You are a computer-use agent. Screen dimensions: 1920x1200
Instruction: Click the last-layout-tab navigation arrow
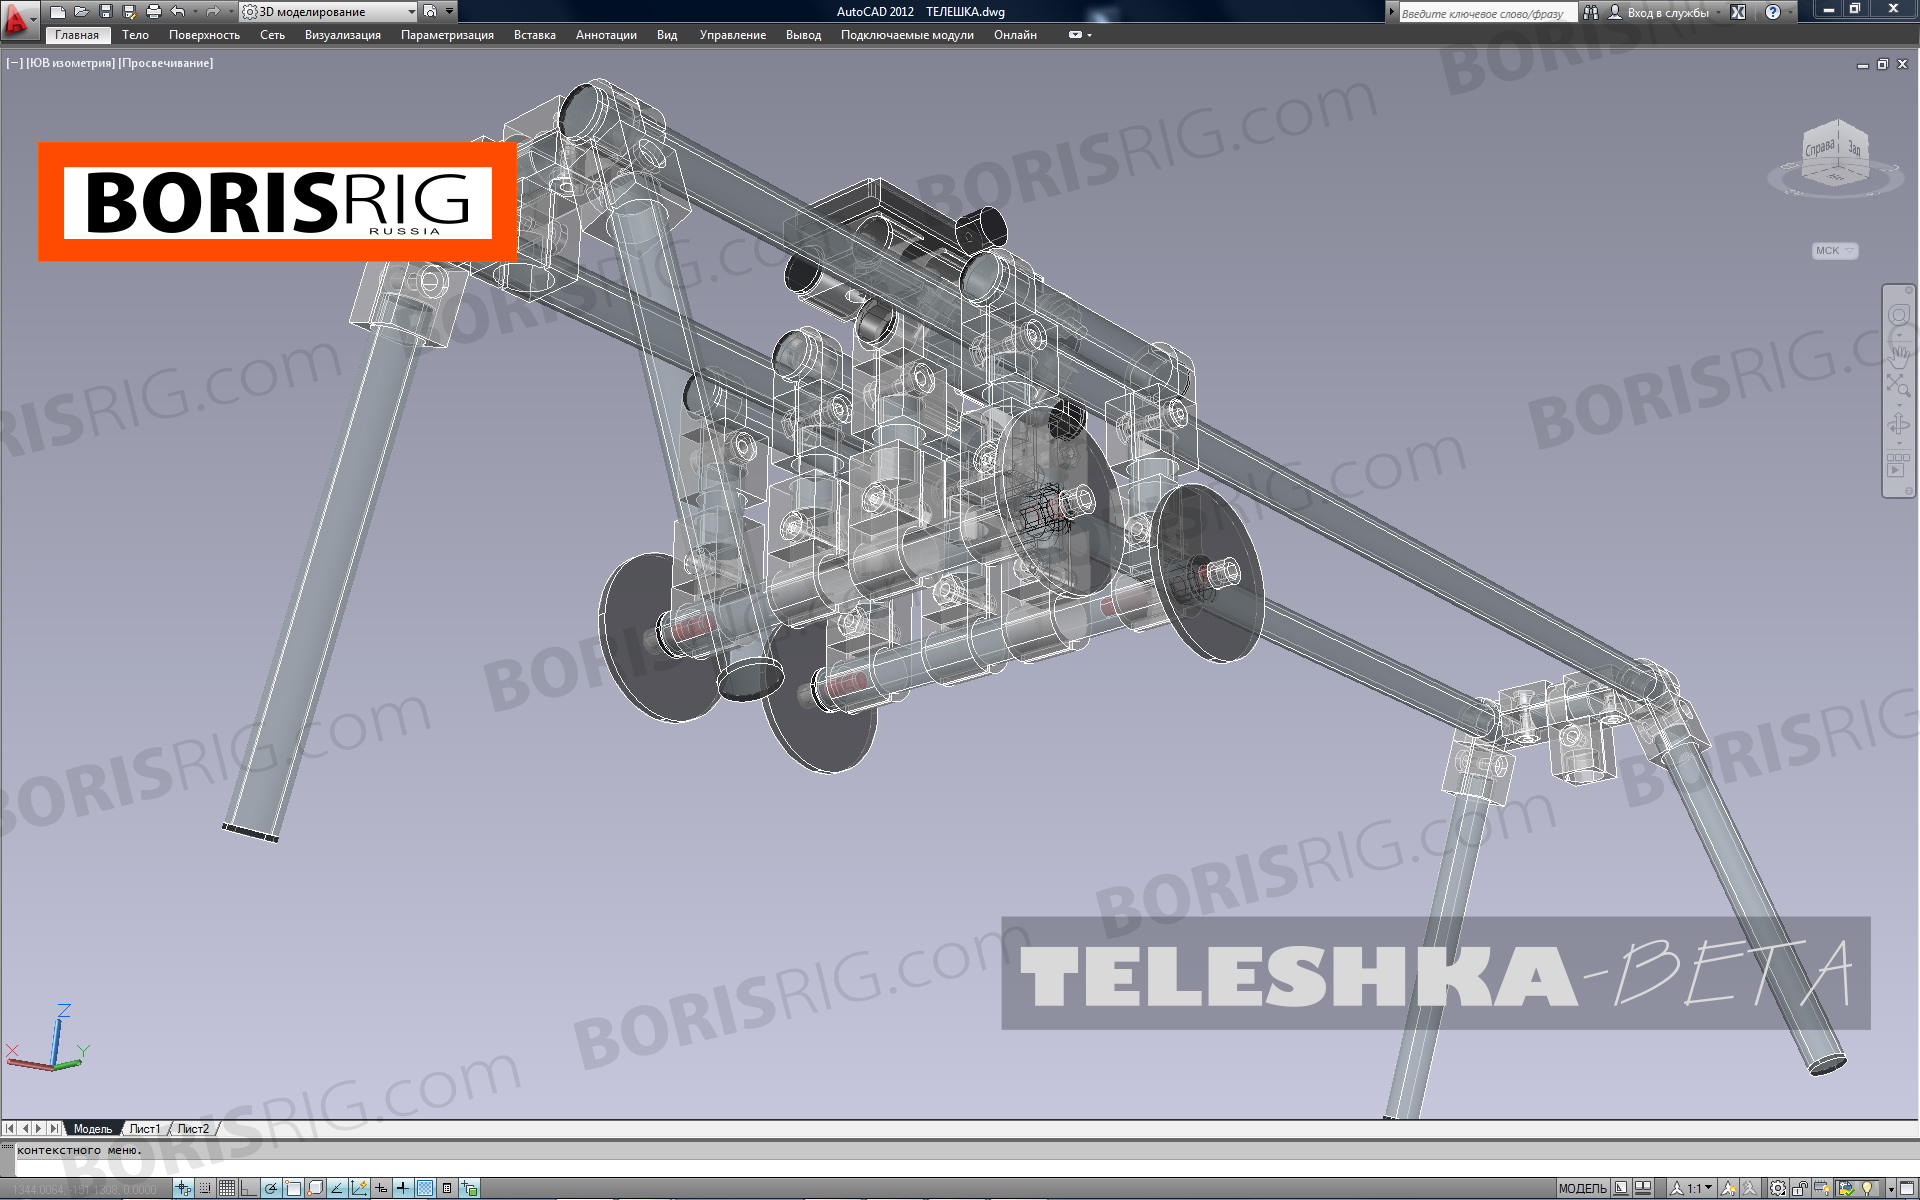54,1129
